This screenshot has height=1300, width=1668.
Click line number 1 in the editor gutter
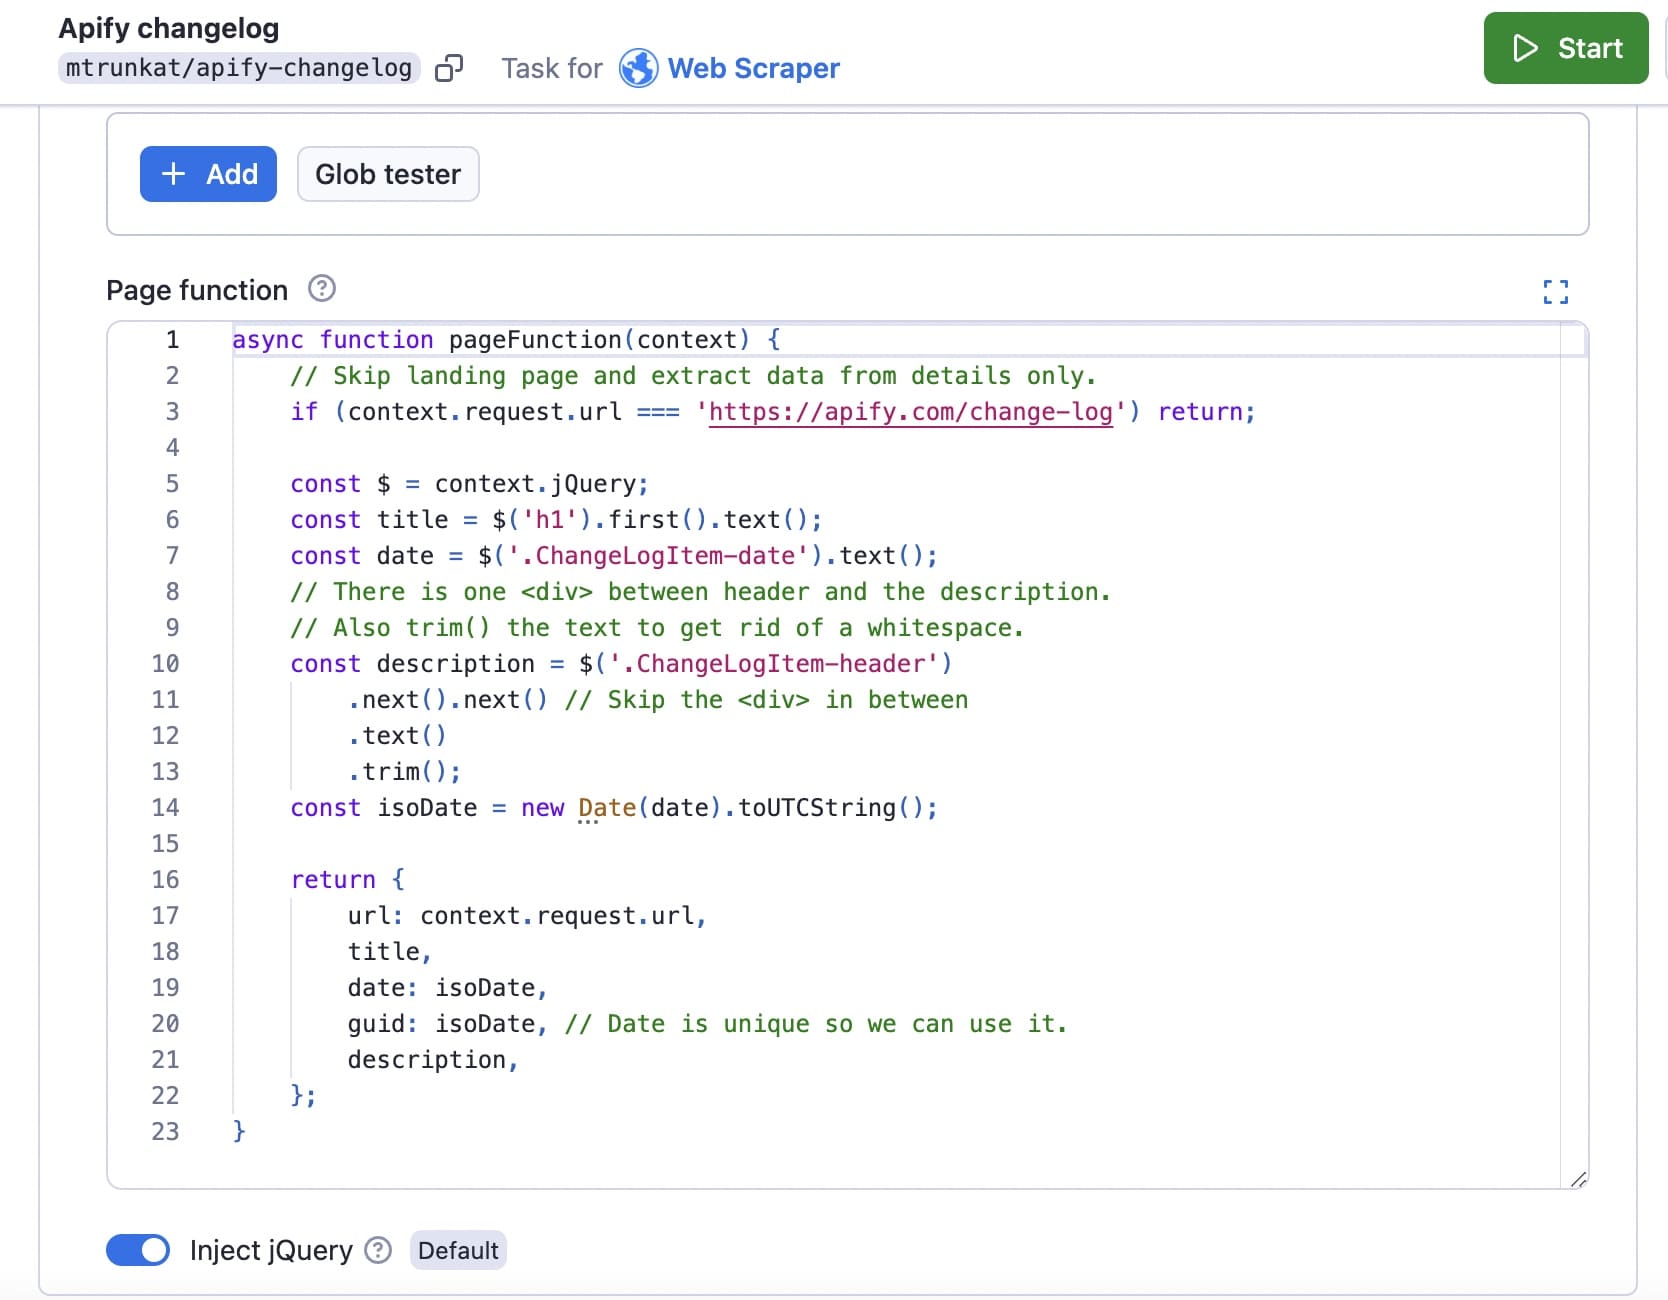(x=172, y=340)
